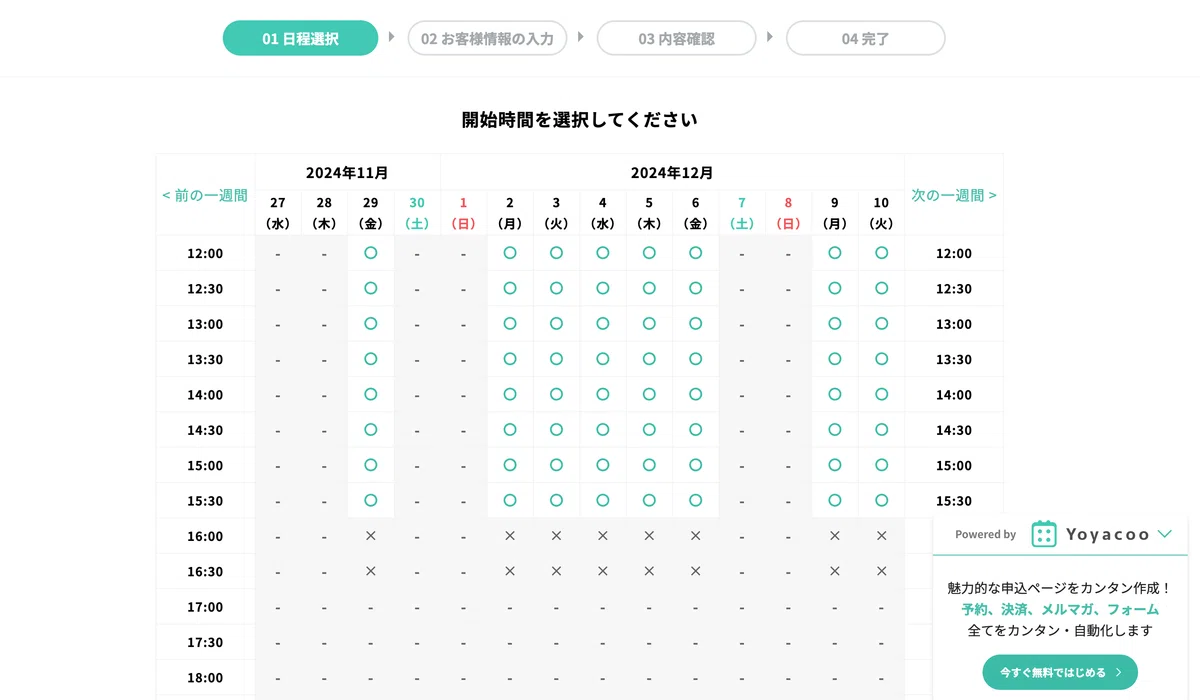Select the 12:30 slot on Thursday Dec 5

[x=649, y=288]
